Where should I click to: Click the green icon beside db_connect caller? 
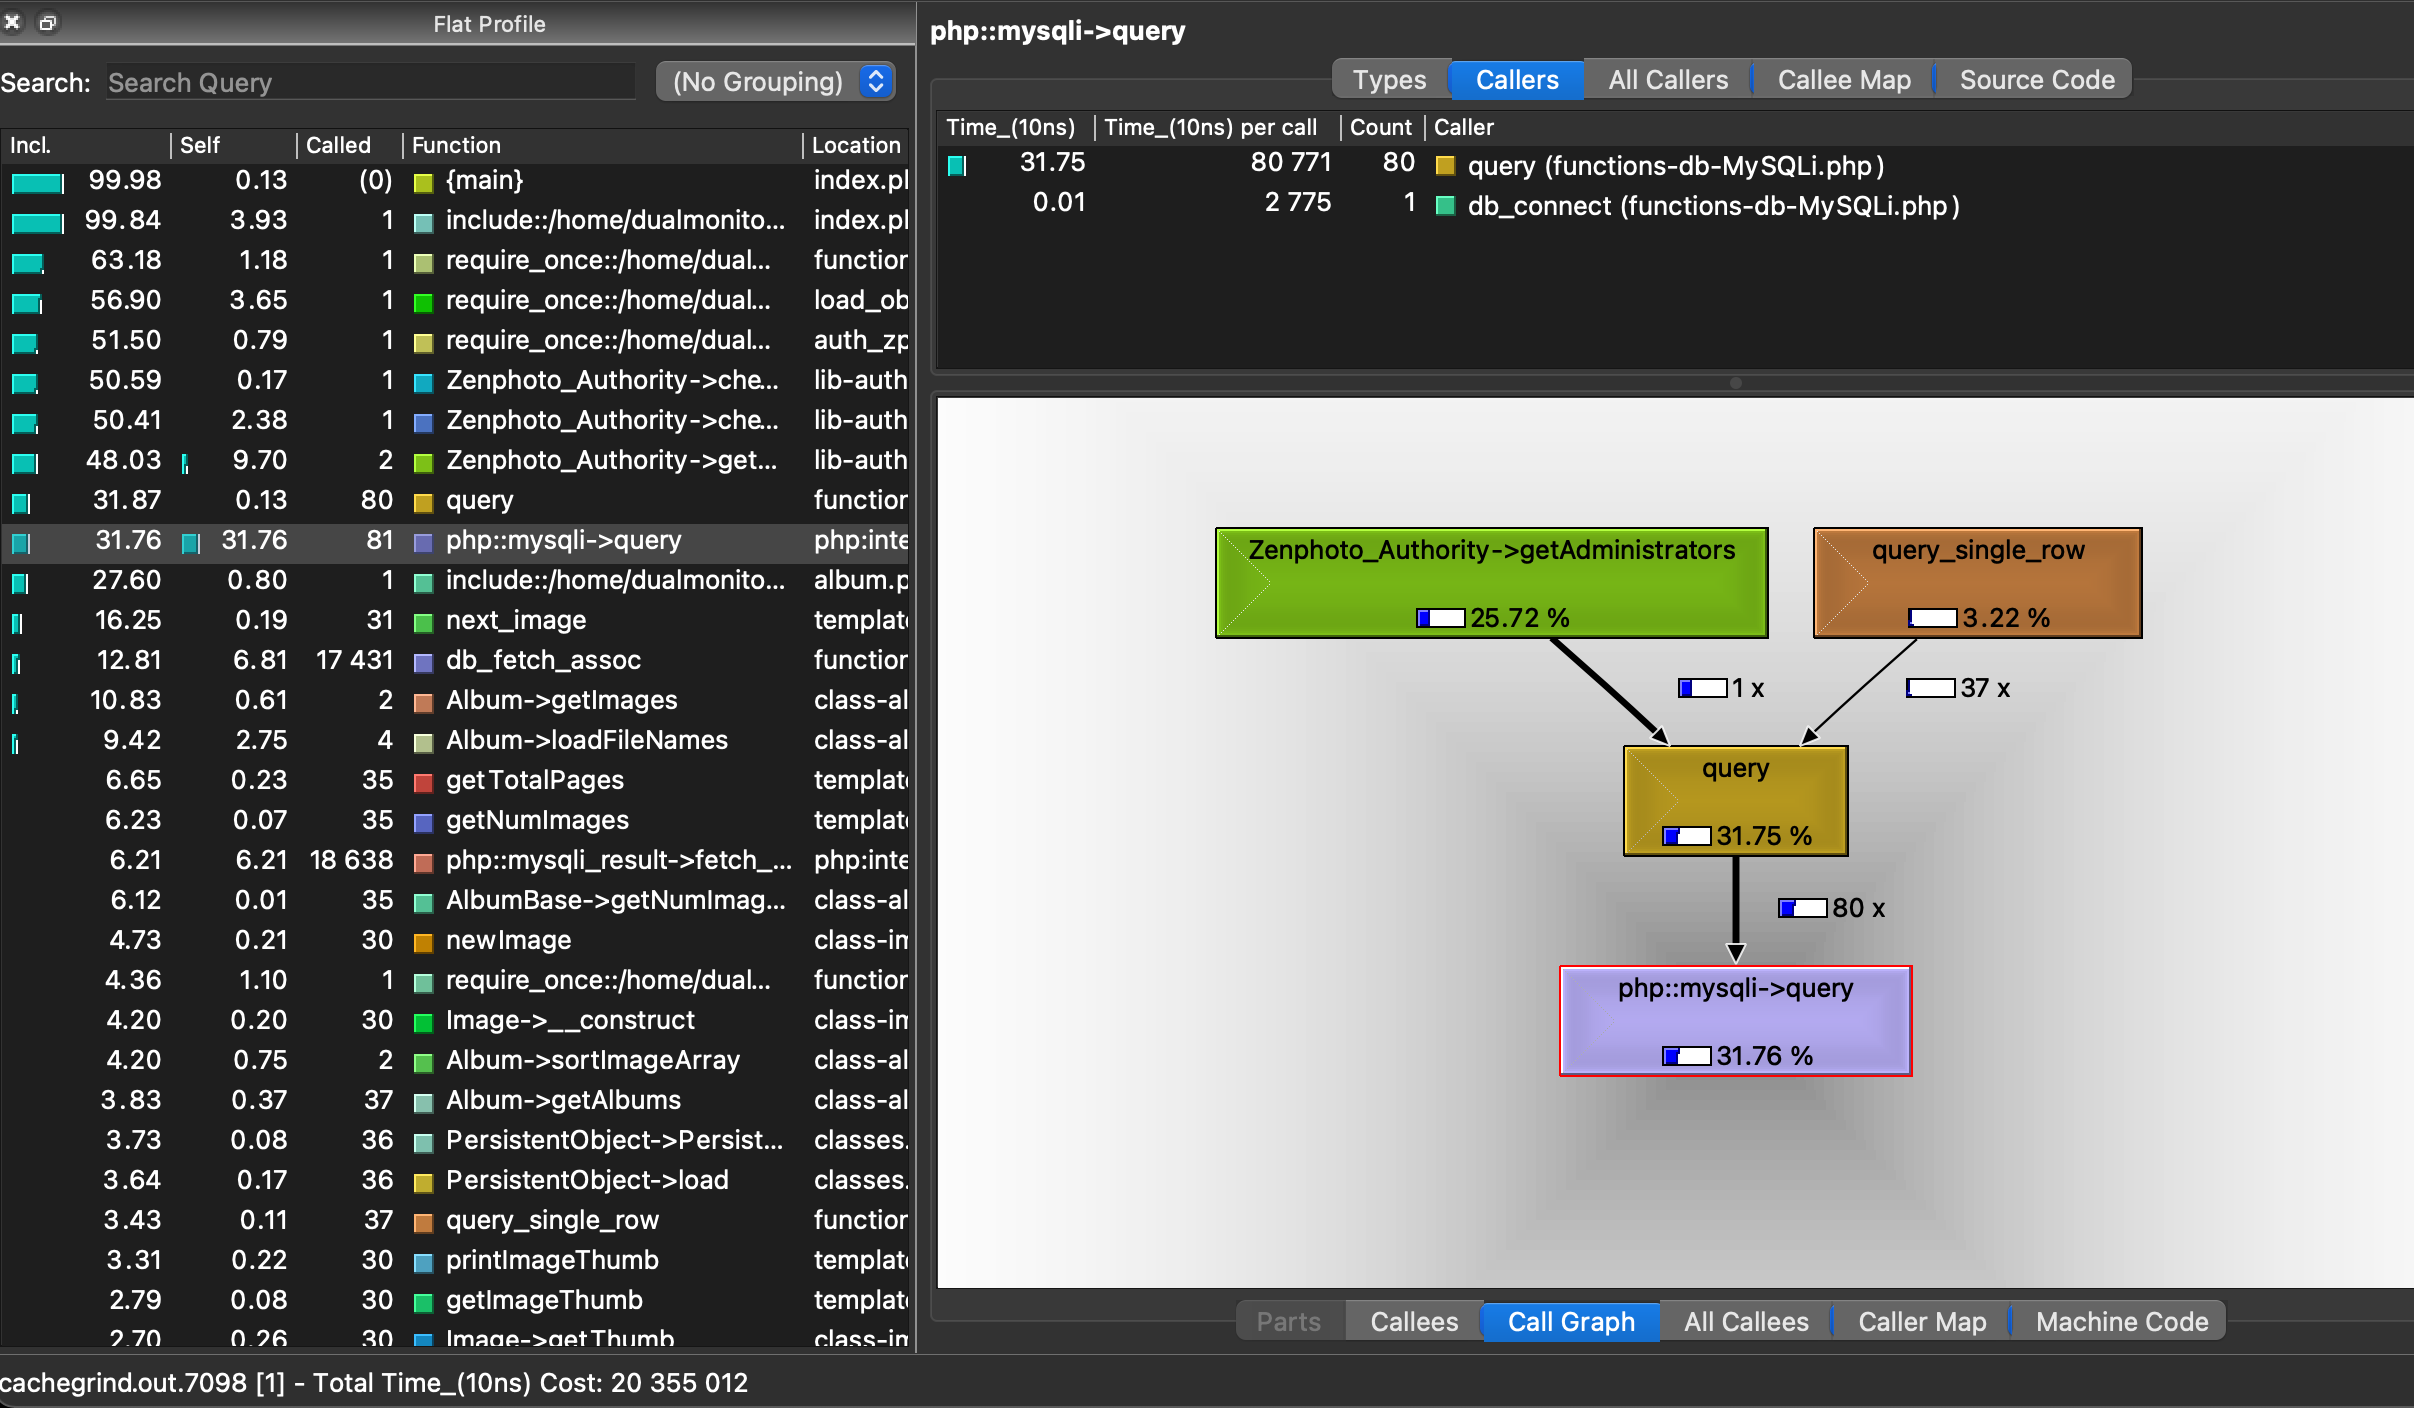[1444, 206]
